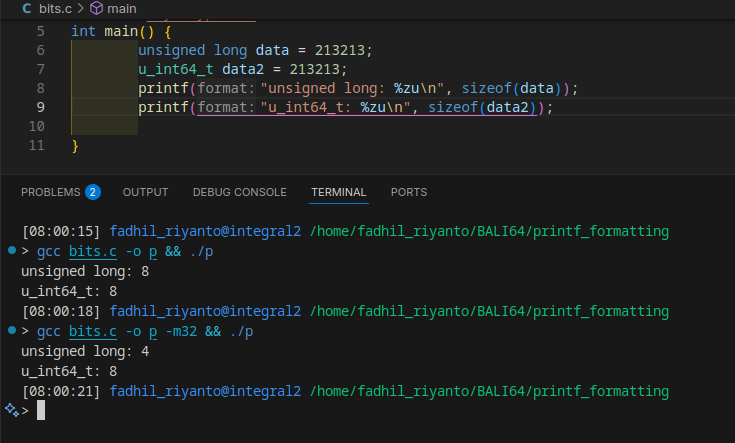Focus the terminal prompt cursor block

pos(41,410)
